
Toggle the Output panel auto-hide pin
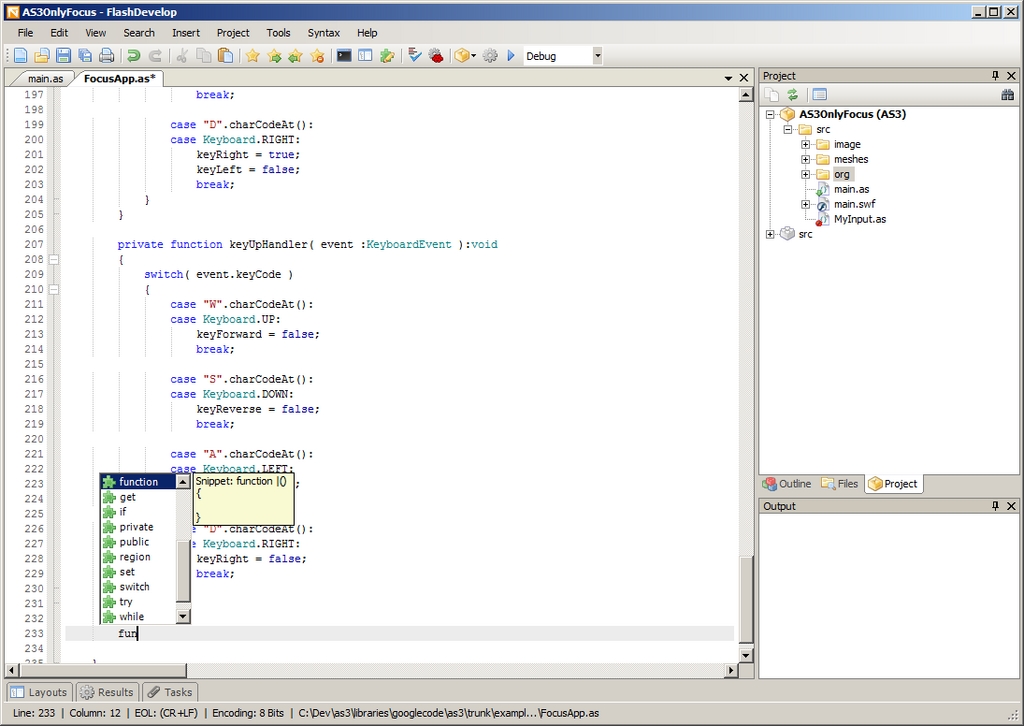click(x=995, y=506)
